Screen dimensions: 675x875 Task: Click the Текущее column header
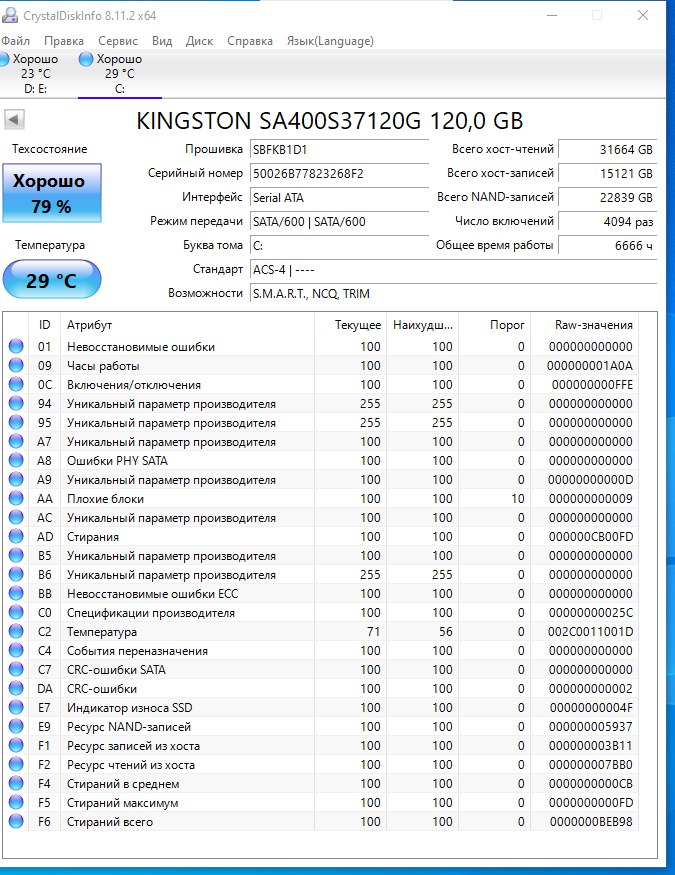point(350,325)
